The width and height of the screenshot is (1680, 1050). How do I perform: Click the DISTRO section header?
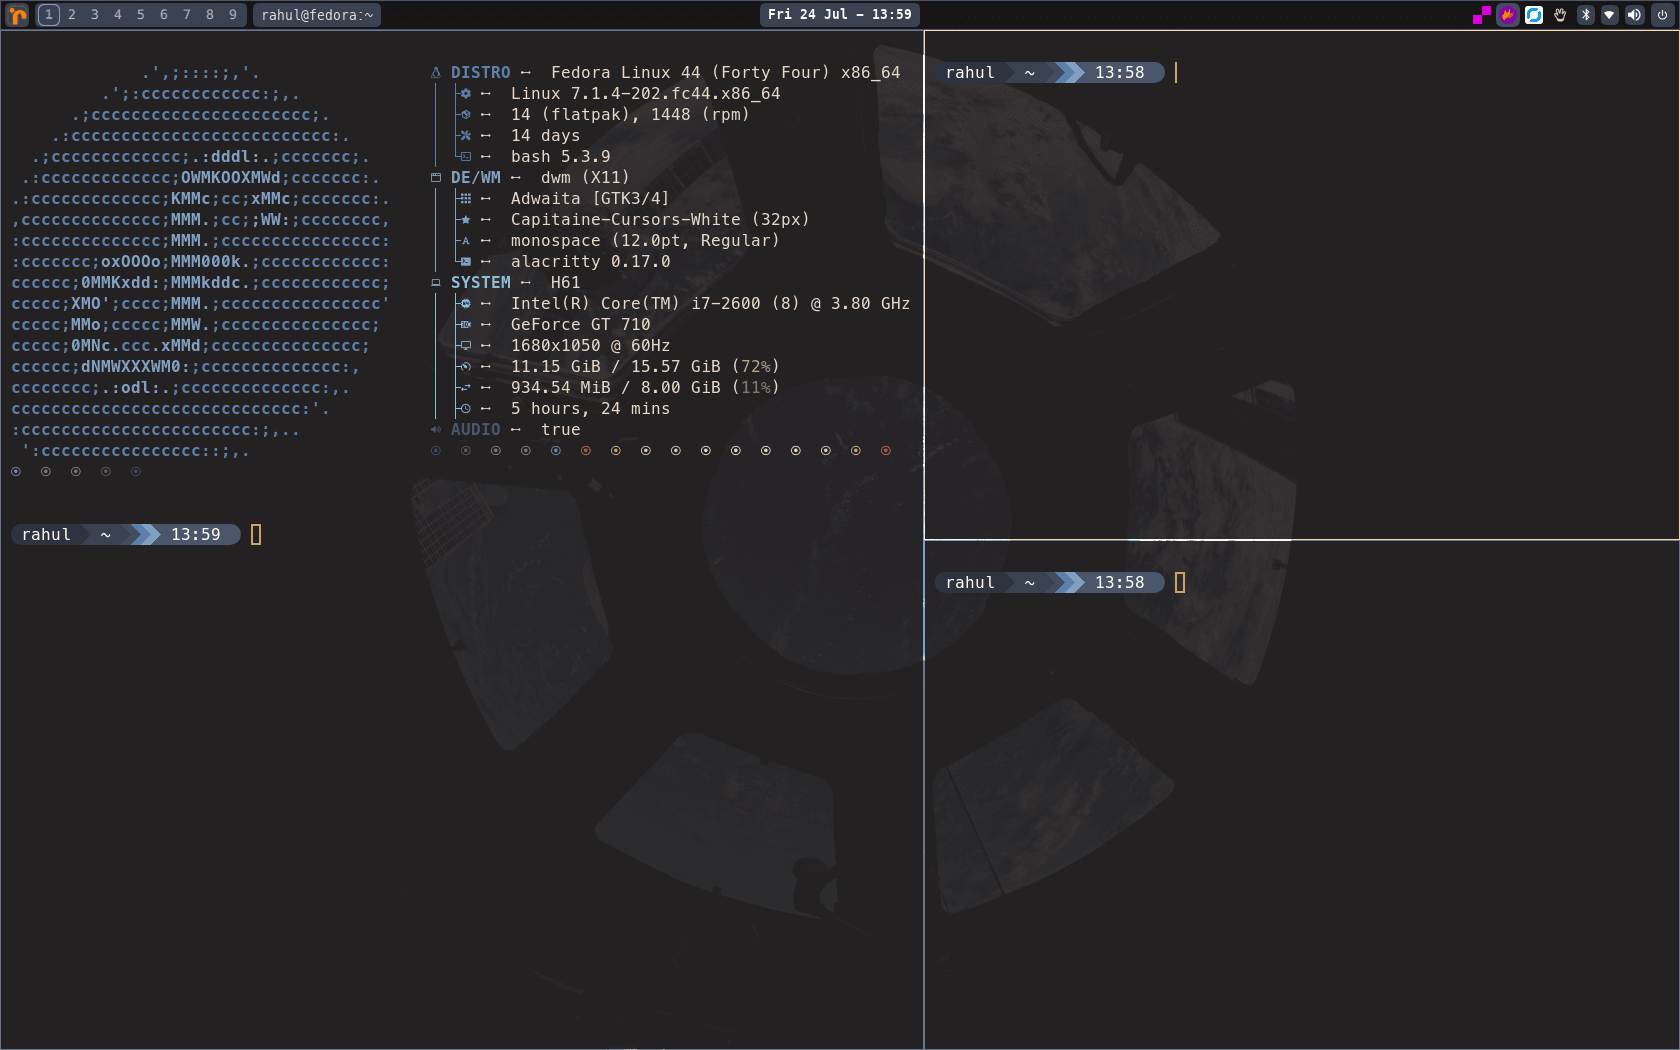[480, 73]
